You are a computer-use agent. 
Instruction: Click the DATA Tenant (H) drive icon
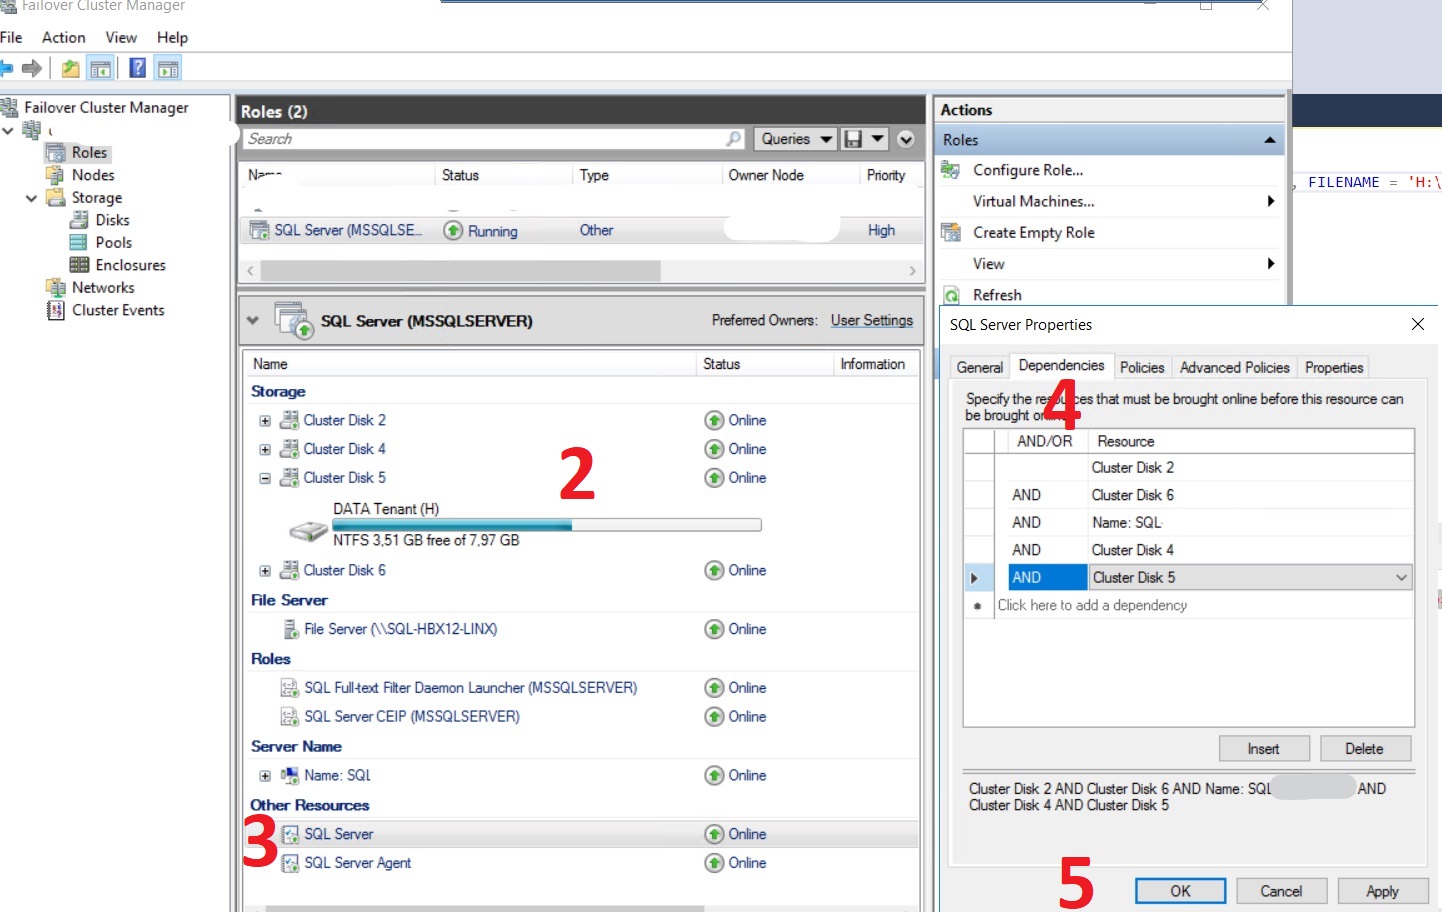(x=308, y=530)
